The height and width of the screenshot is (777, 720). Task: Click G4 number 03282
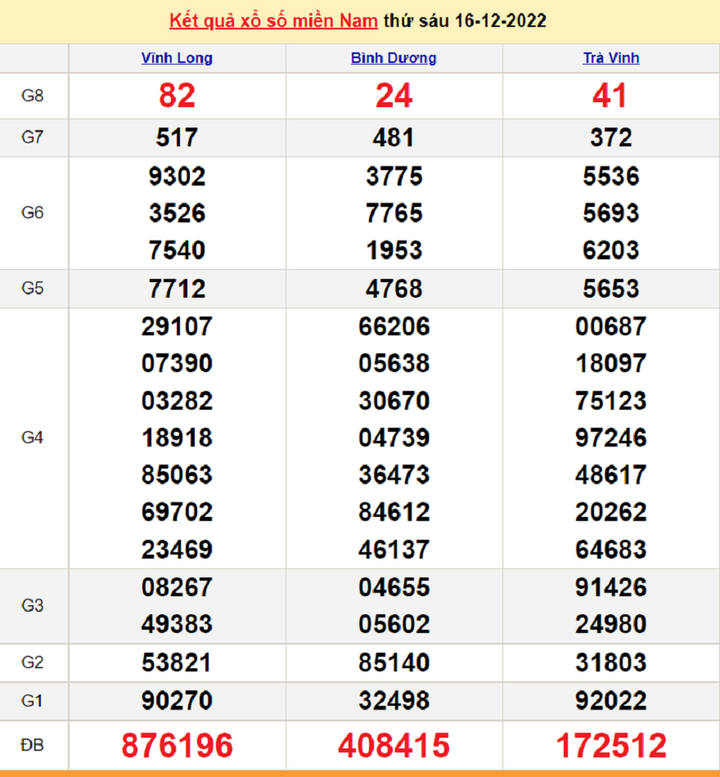tap(177, 400)
